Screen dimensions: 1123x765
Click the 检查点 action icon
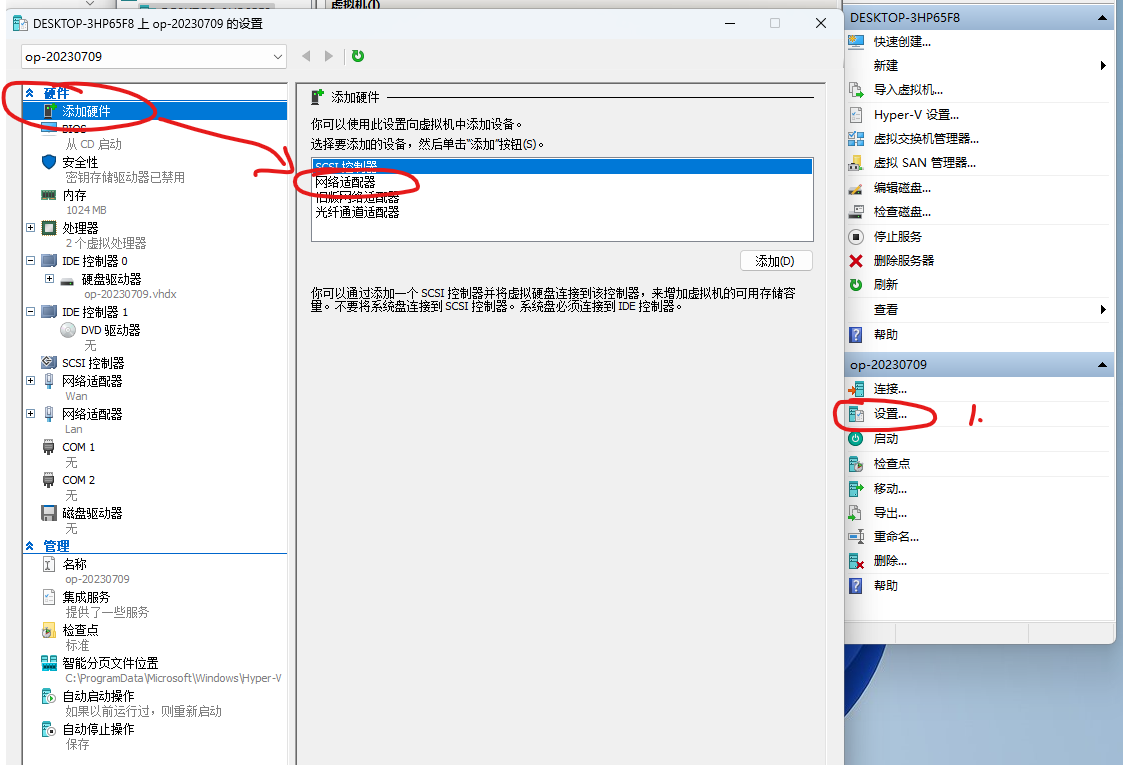tap(856, 464)
